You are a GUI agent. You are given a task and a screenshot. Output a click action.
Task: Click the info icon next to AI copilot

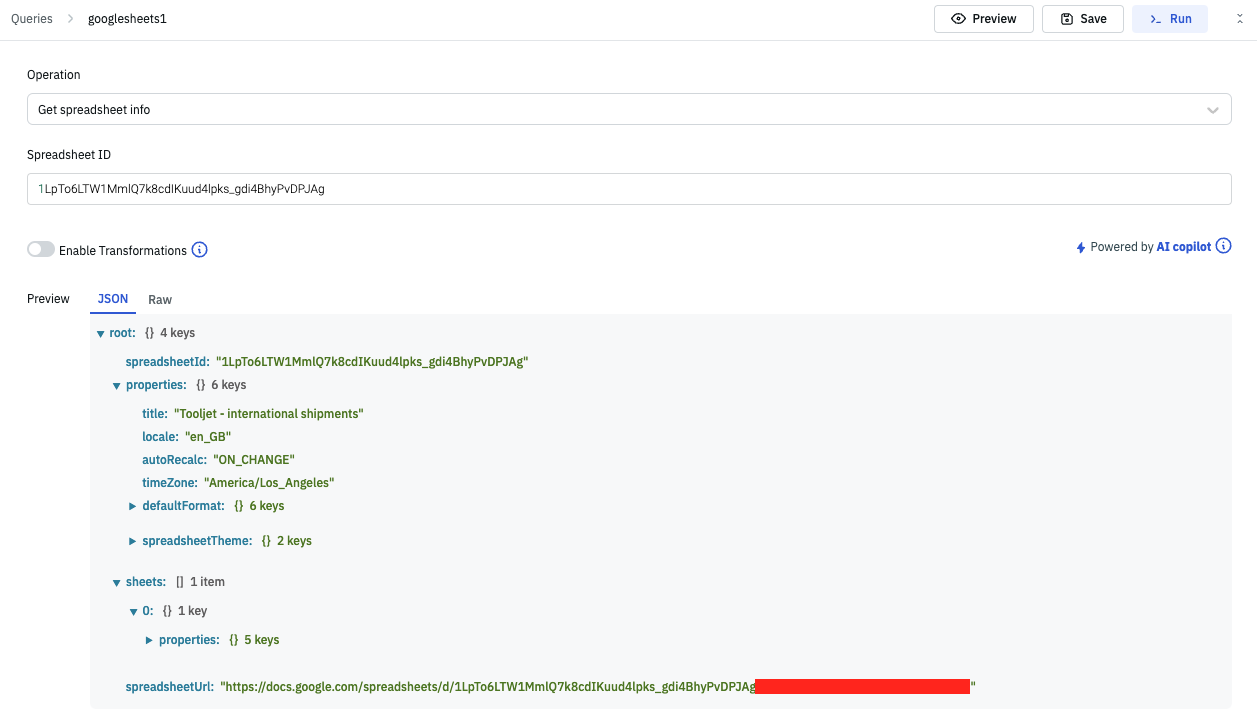pos(1223,246)
